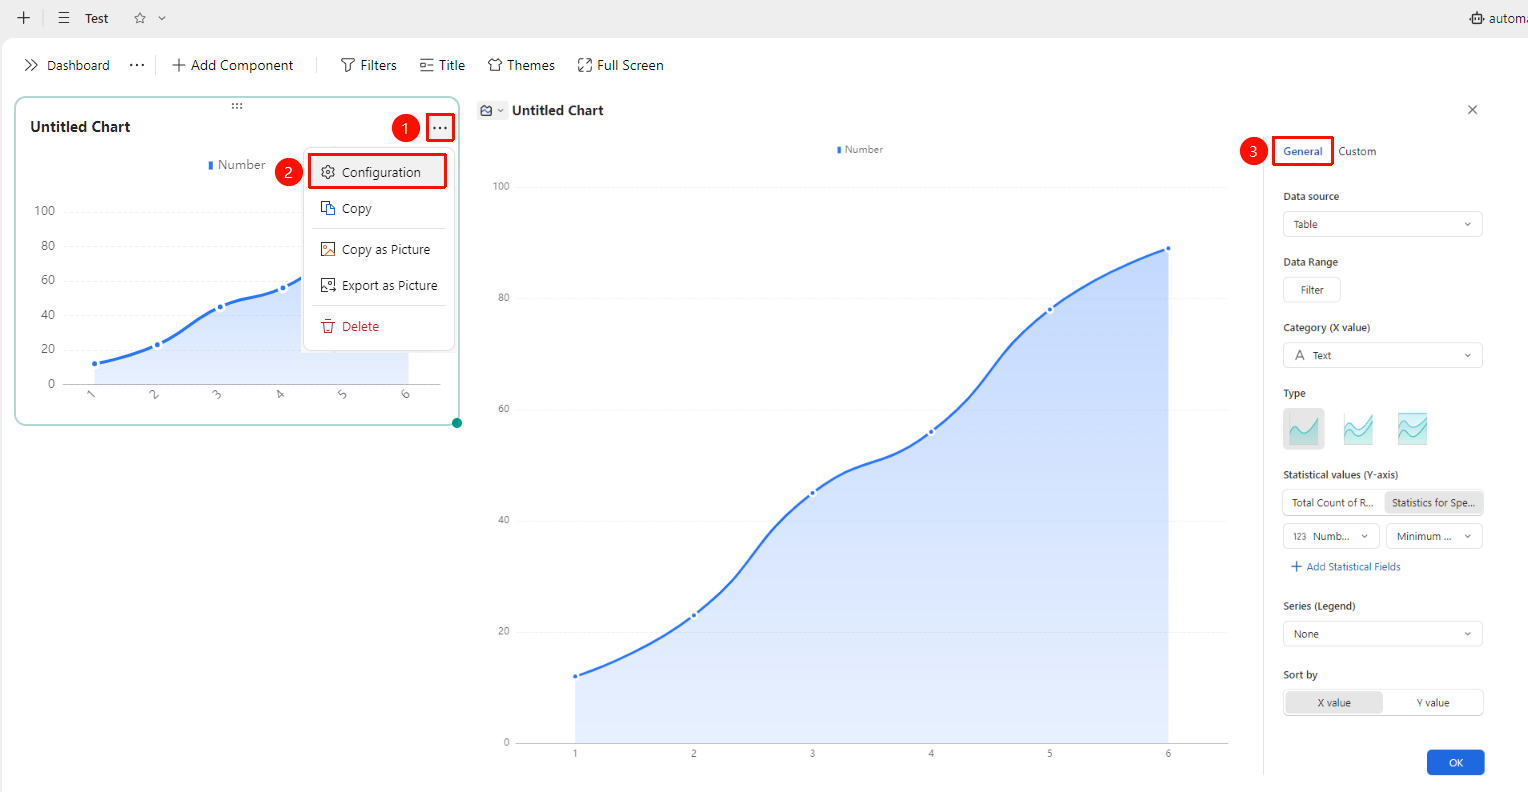Screen dimensions: 1528x792
Task: Sort by Y value
Action: pos(1433,703)
